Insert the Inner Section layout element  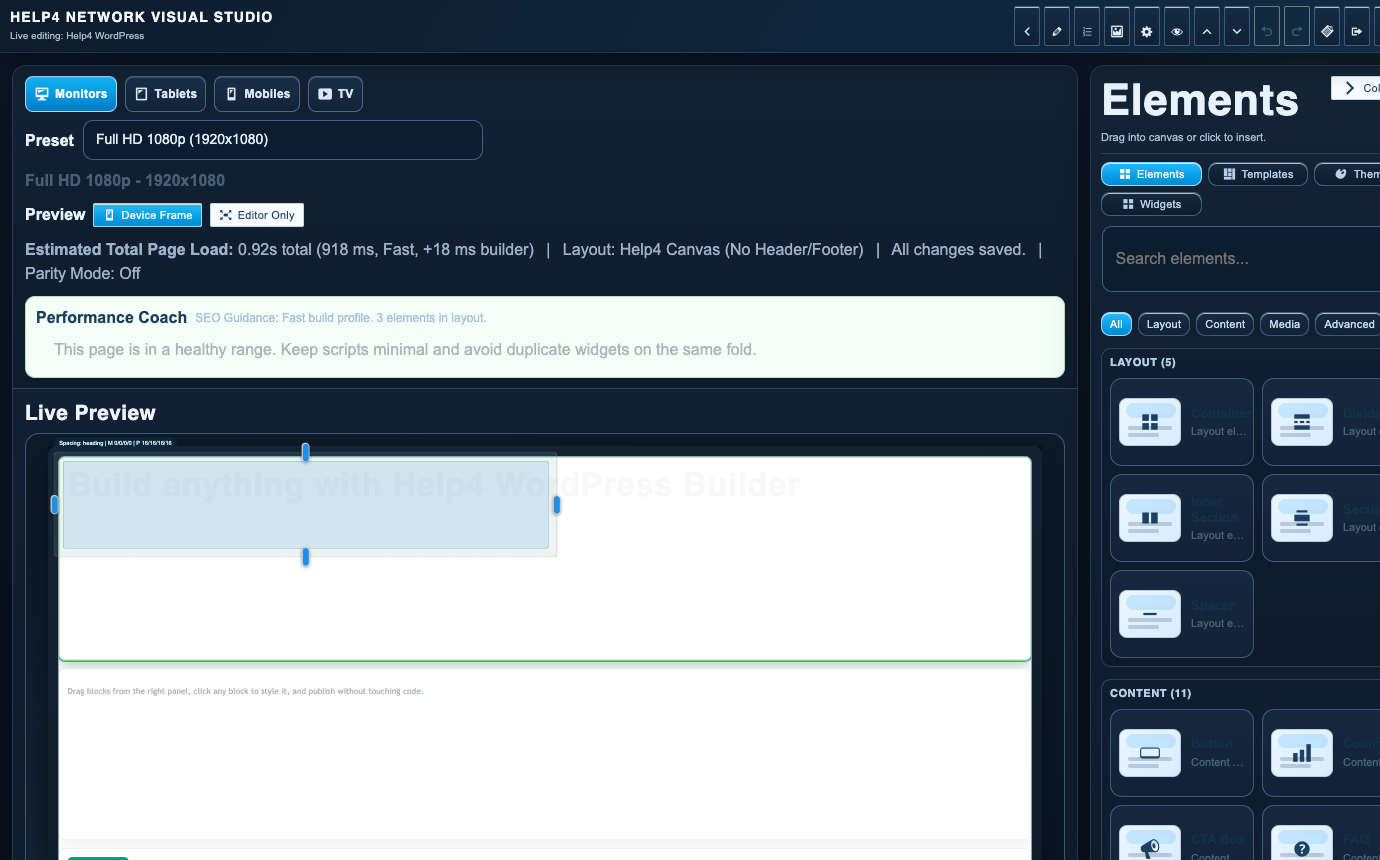pyautogui.click(x=1182, y=518)
